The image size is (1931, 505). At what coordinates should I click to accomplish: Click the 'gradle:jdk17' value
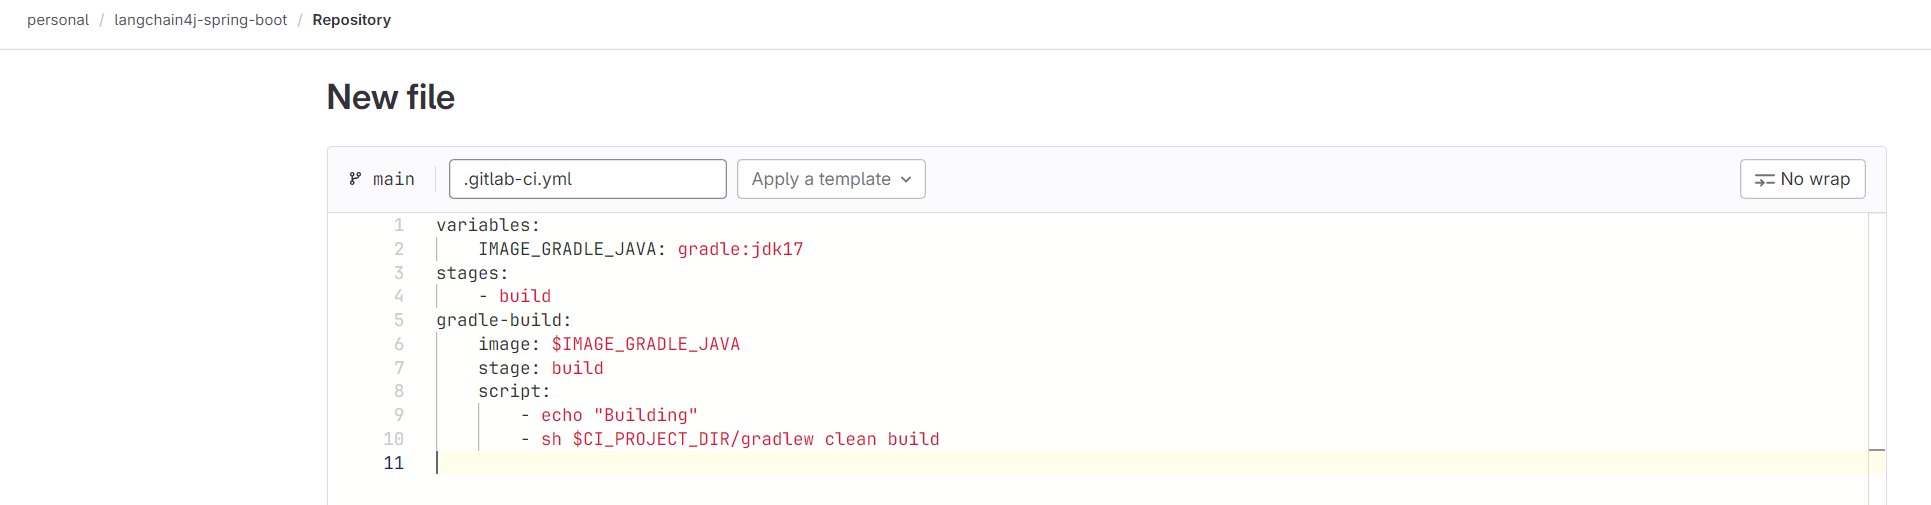(x=740, y=249)
